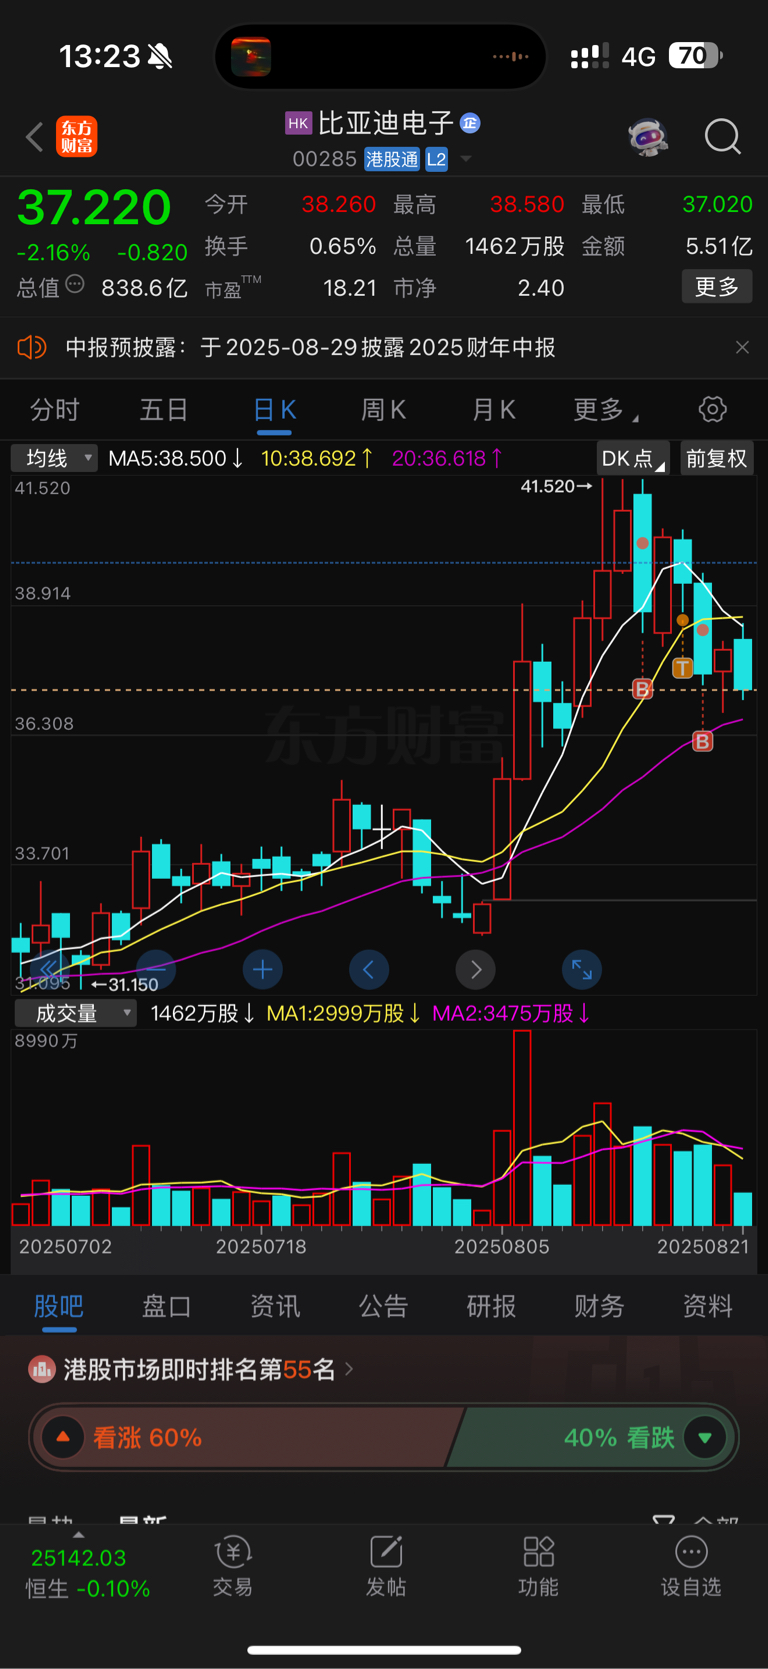The height and width of the screenshot is (1669, 768).
Task: Move chart left with arrow icon
Action: click(369, 969)
